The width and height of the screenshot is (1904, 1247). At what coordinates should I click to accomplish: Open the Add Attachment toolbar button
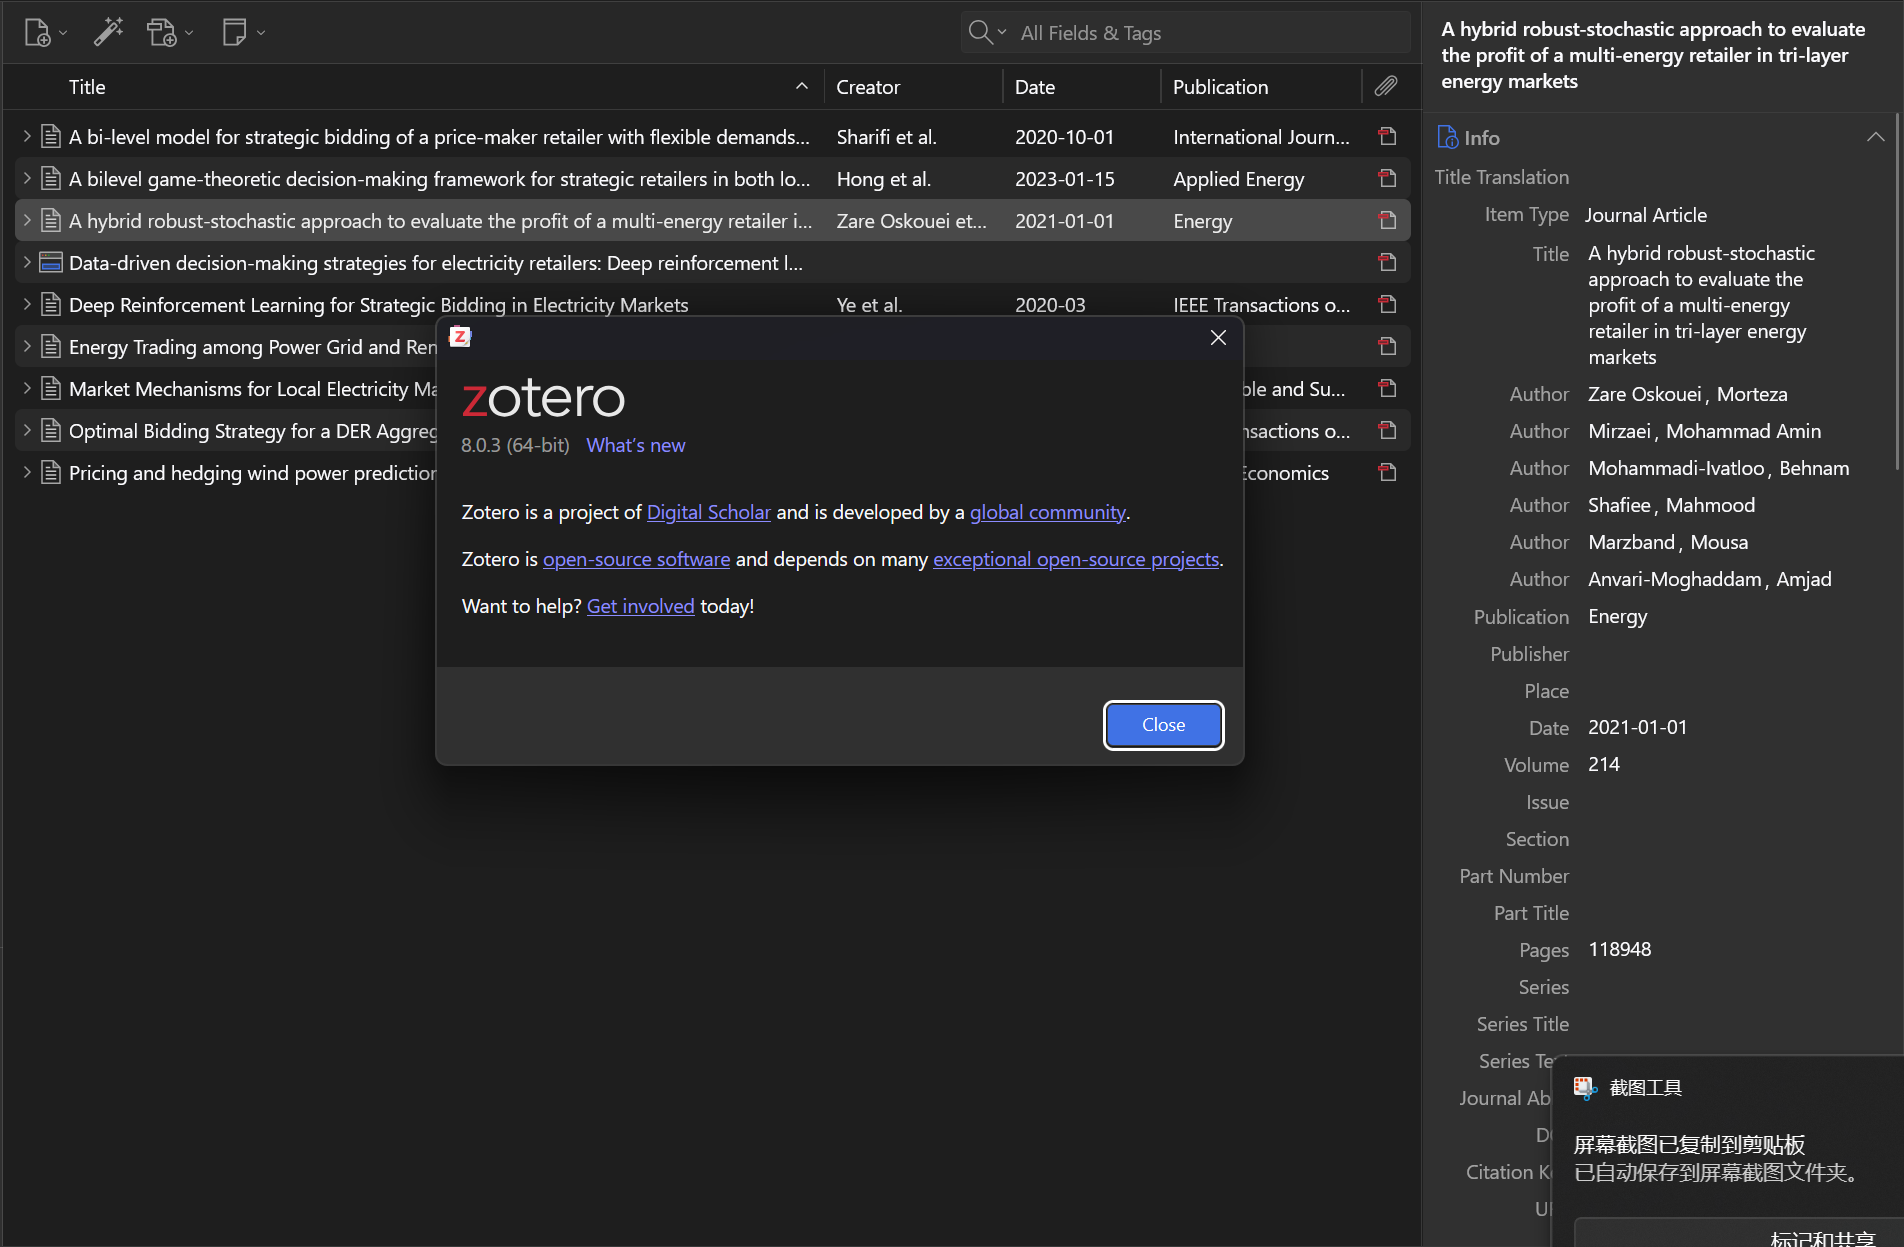click(170, 33)
